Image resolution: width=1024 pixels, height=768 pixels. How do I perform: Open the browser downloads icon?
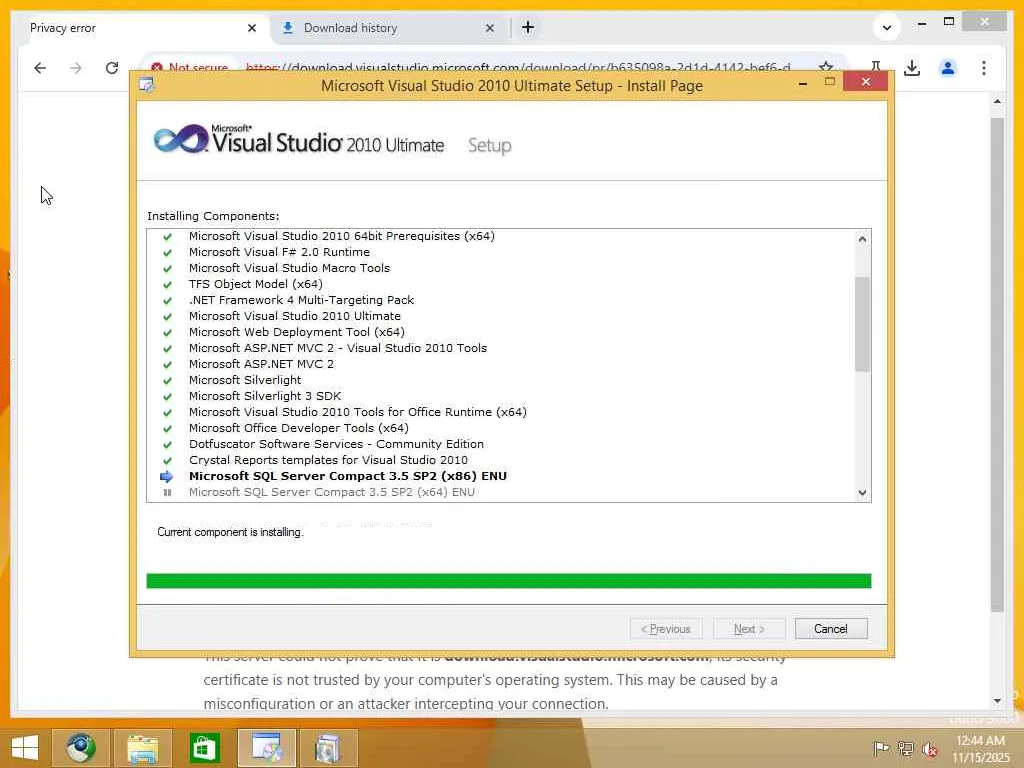(912, 68)
